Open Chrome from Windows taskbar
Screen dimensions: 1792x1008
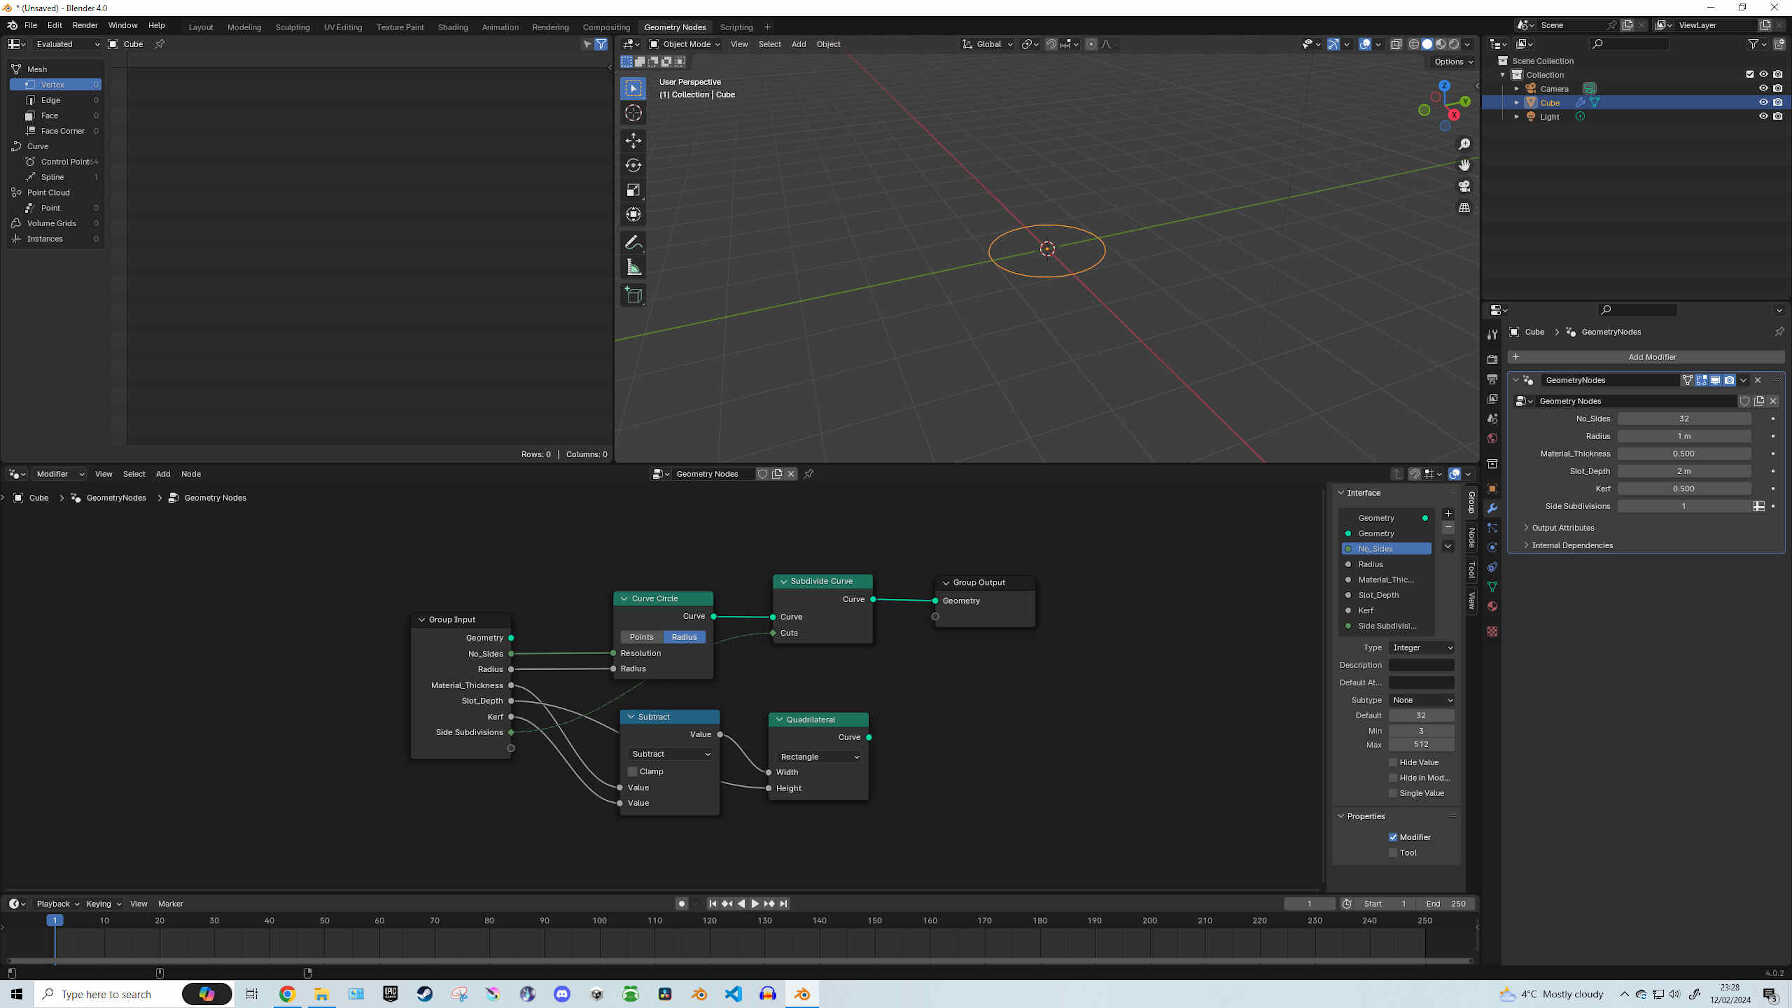[x=287, y=994]
